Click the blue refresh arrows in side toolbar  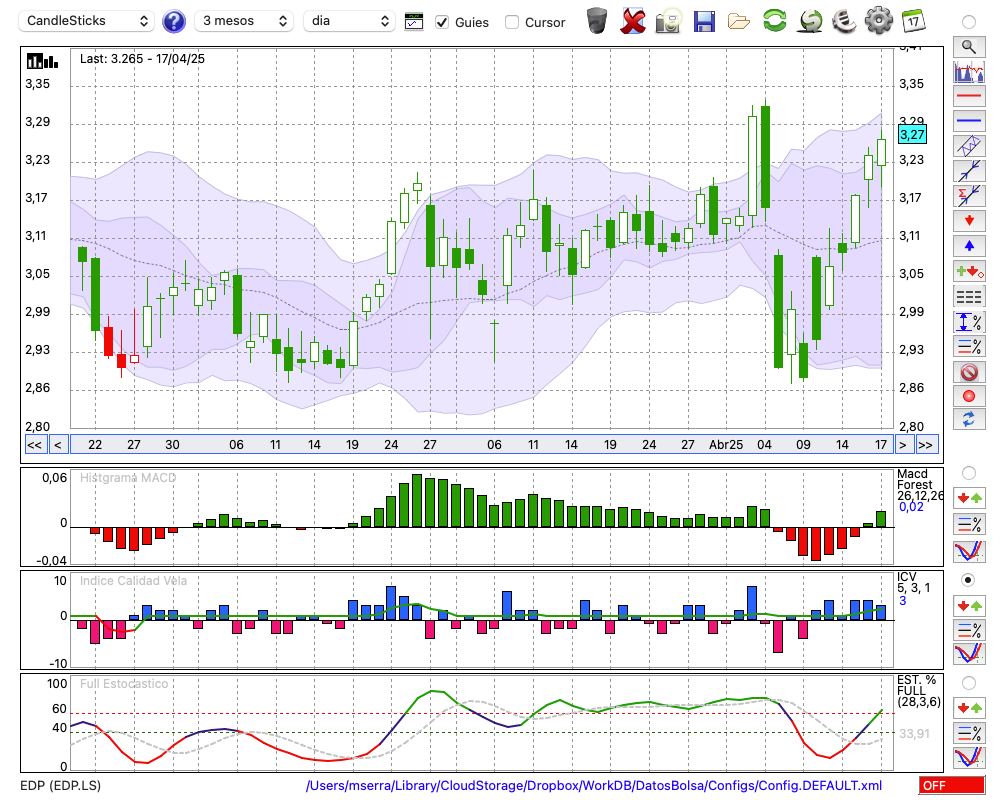969,419
